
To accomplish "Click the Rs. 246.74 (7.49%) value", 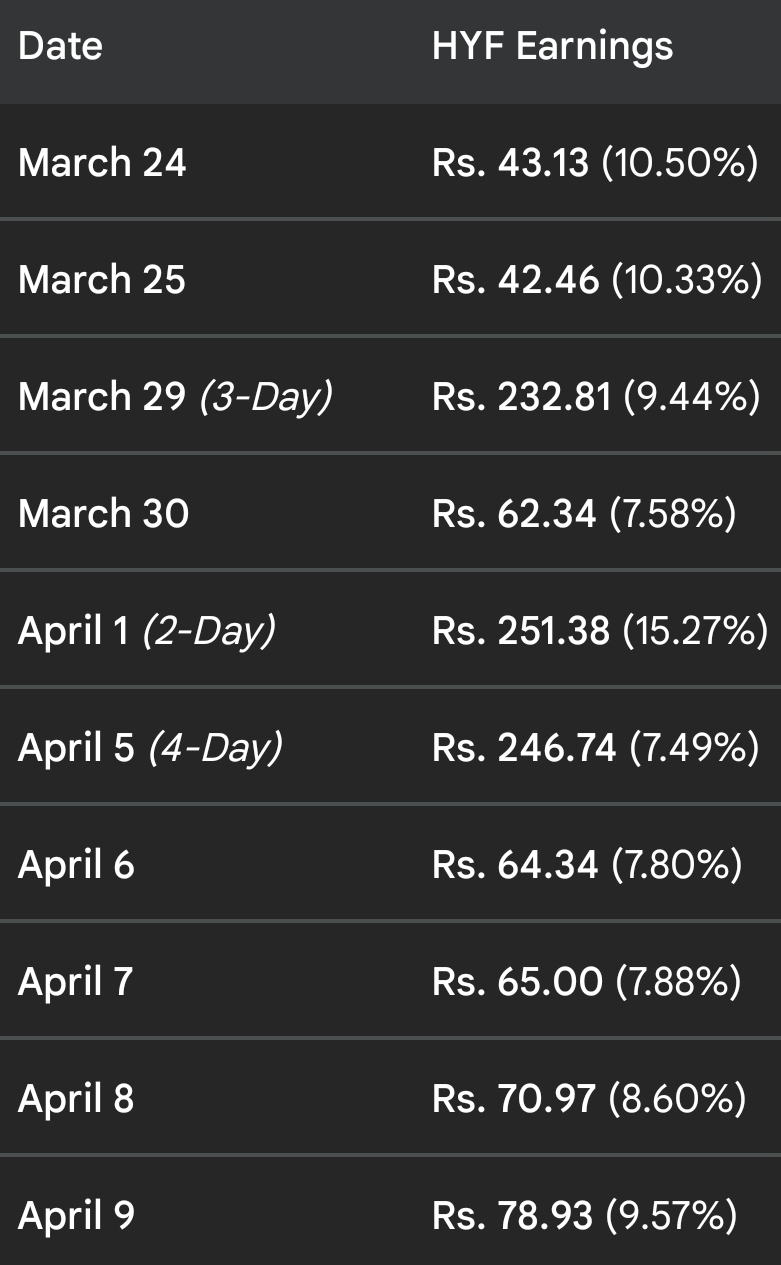I will tap(596, 747).
